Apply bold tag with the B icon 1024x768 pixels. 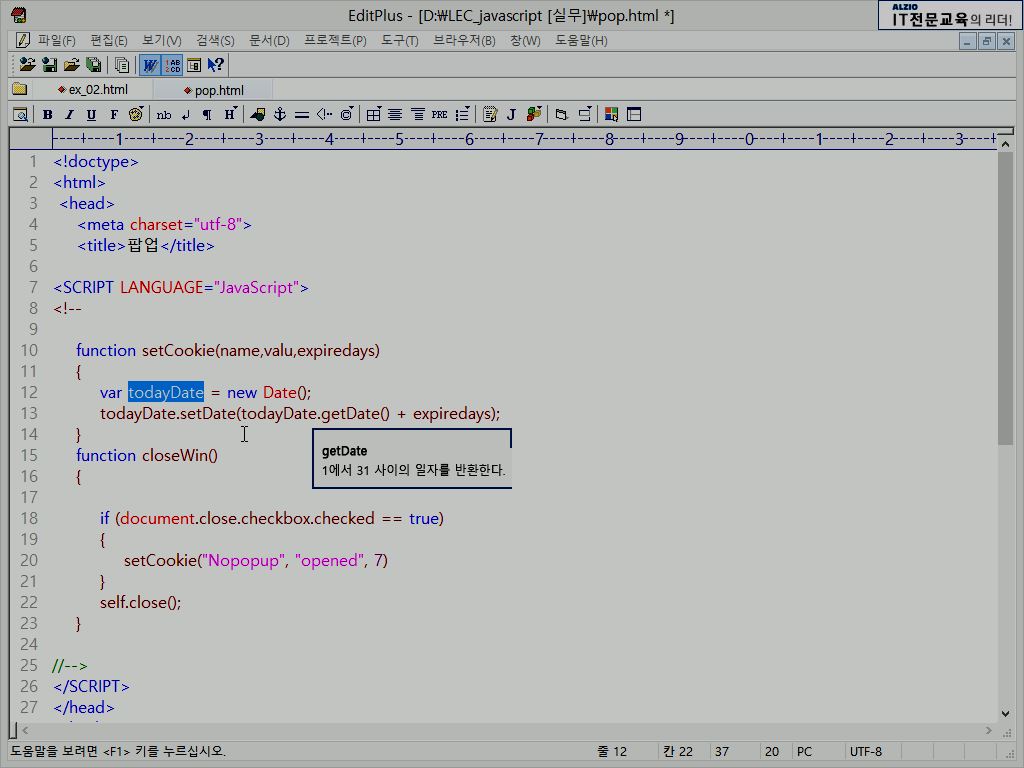[47, 115]
